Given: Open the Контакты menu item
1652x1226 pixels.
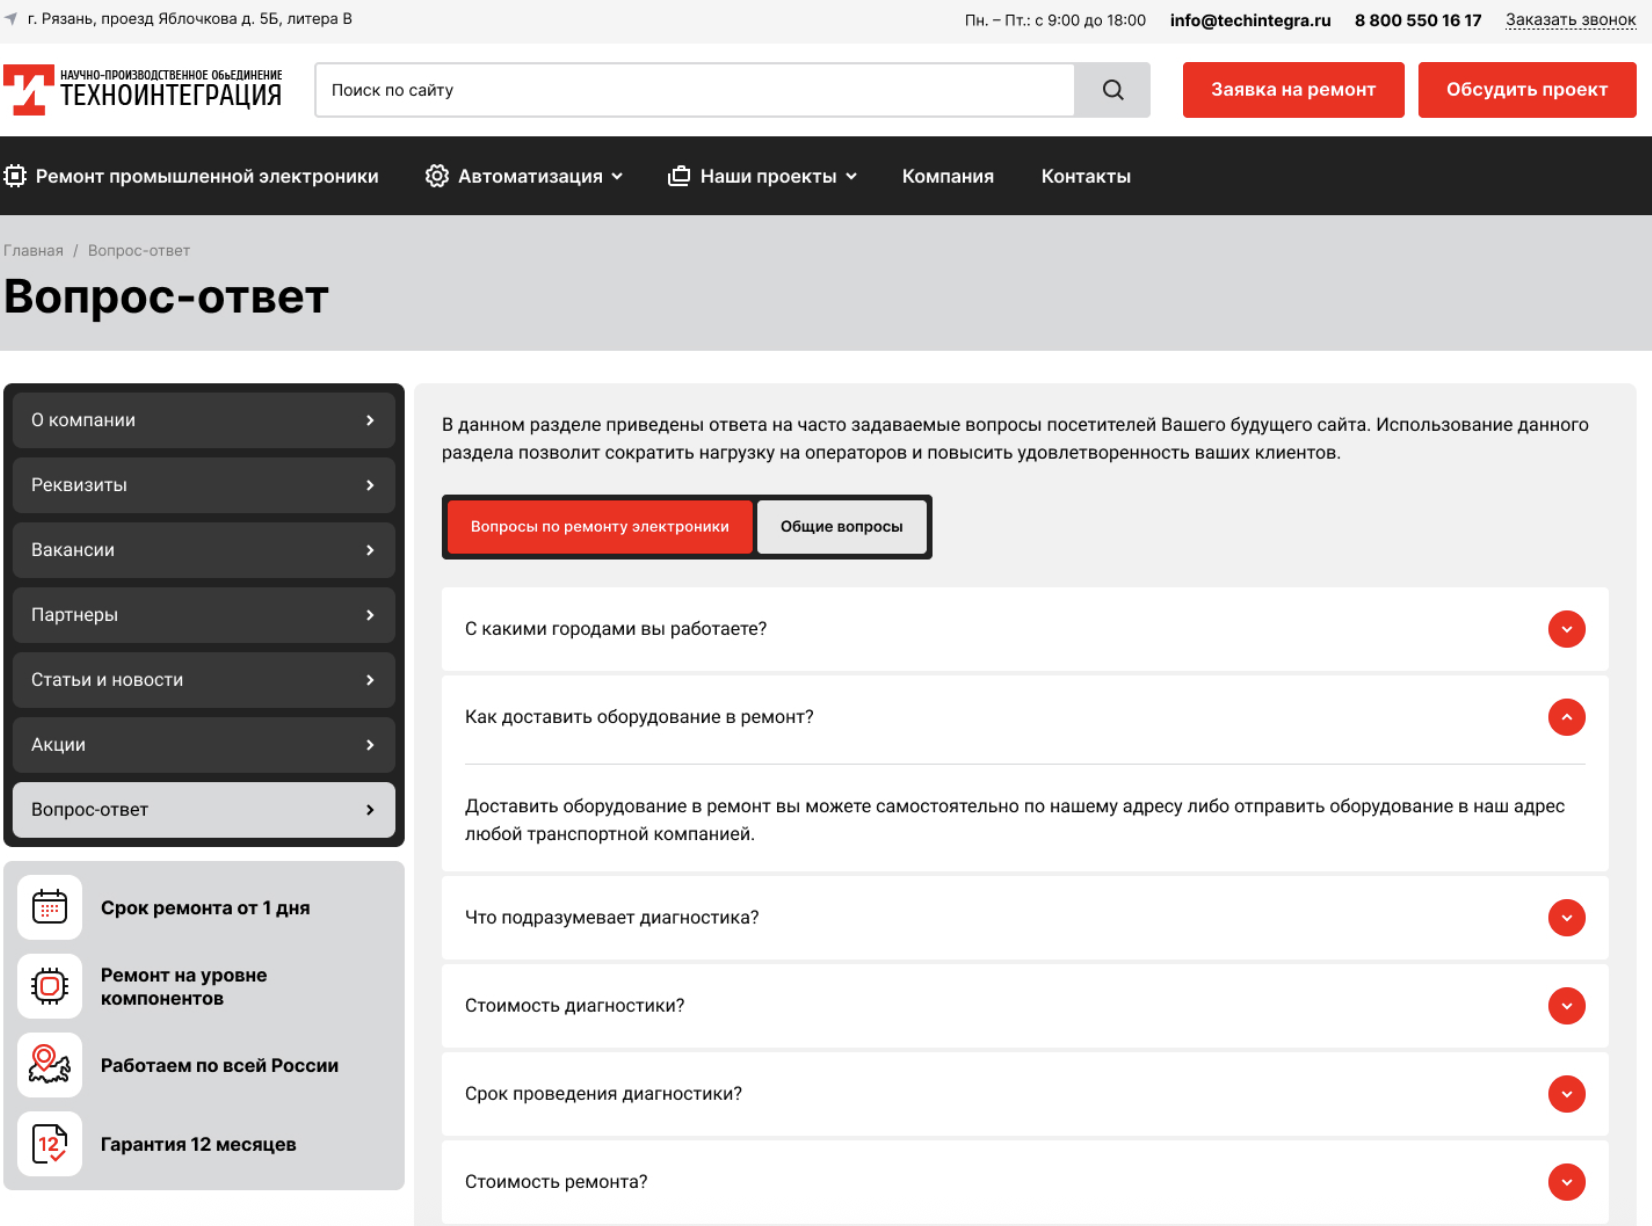Looking at the screenshot, I should (1086, 176).
